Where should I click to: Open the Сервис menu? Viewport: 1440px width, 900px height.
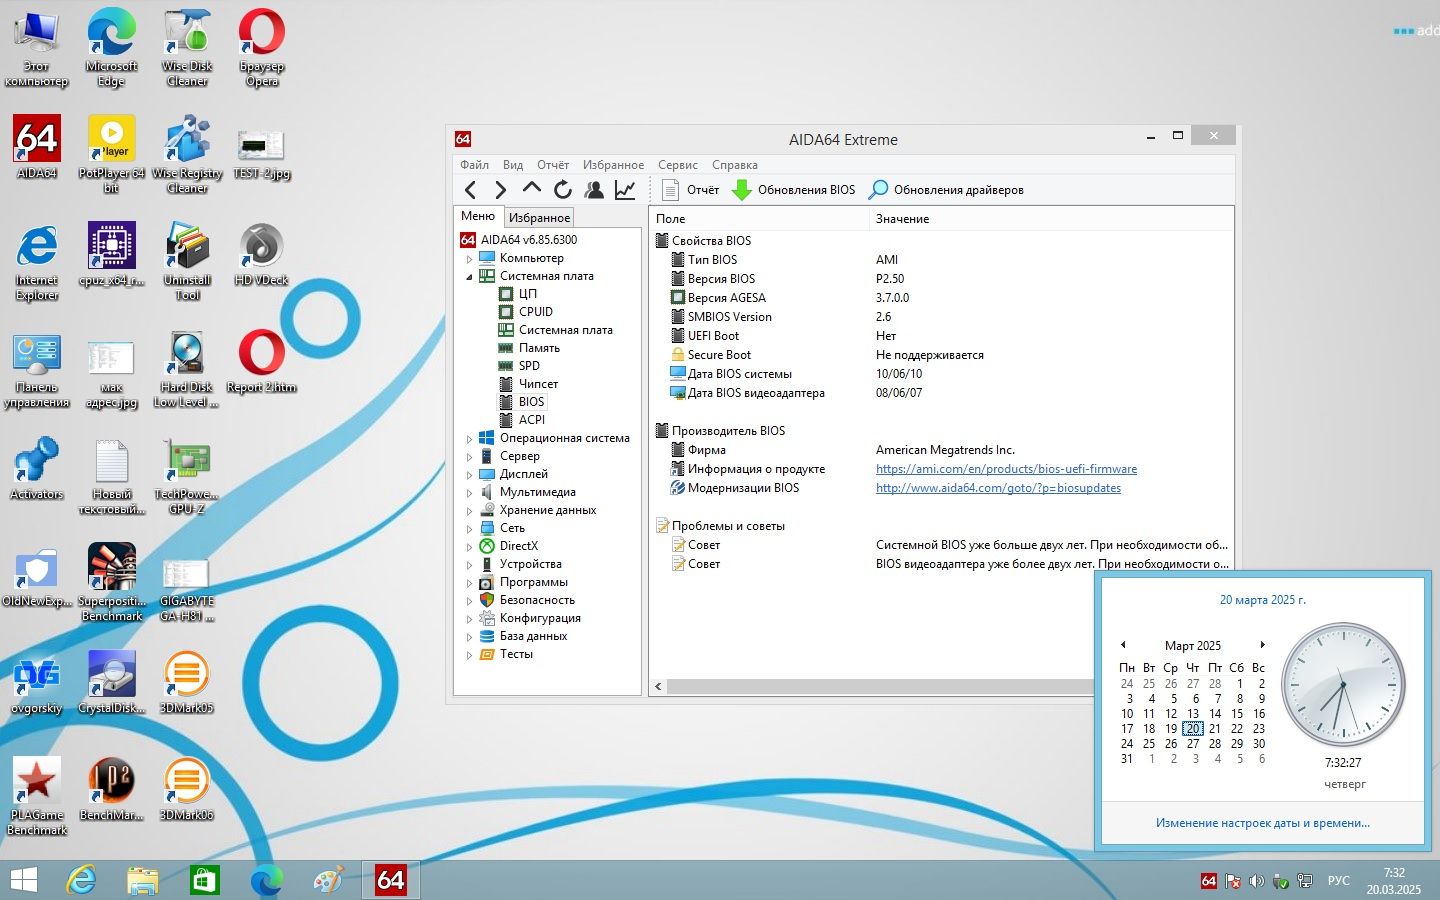[x=678, y=165]
